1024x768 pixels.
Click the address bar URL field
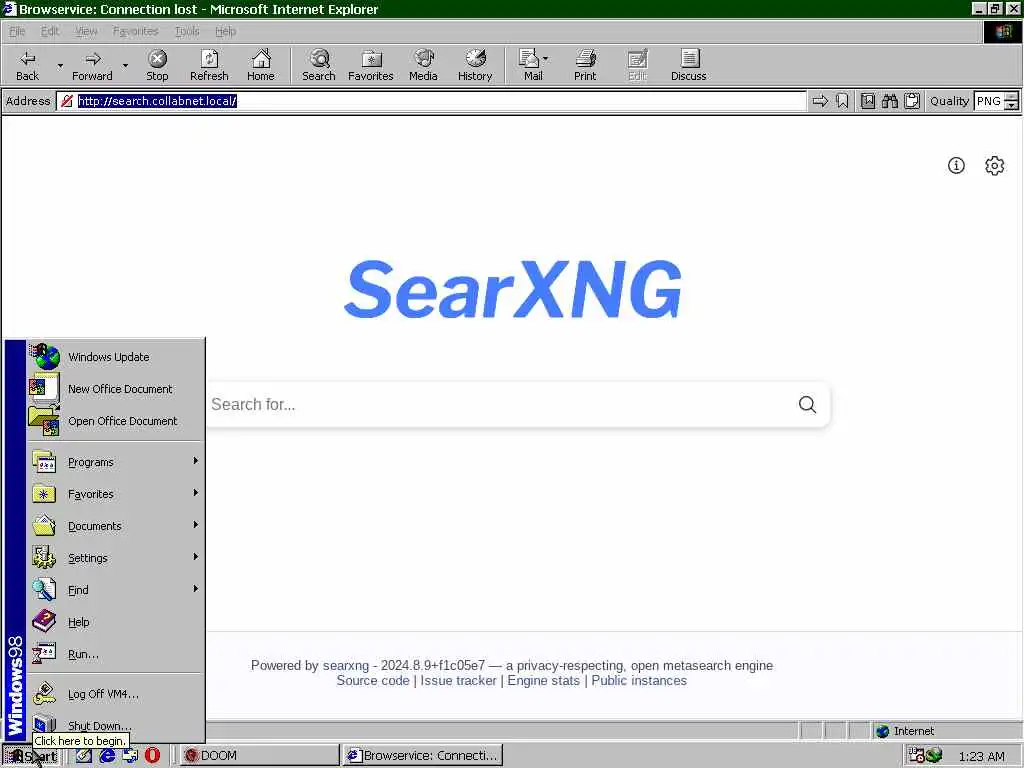coord(431,101)
